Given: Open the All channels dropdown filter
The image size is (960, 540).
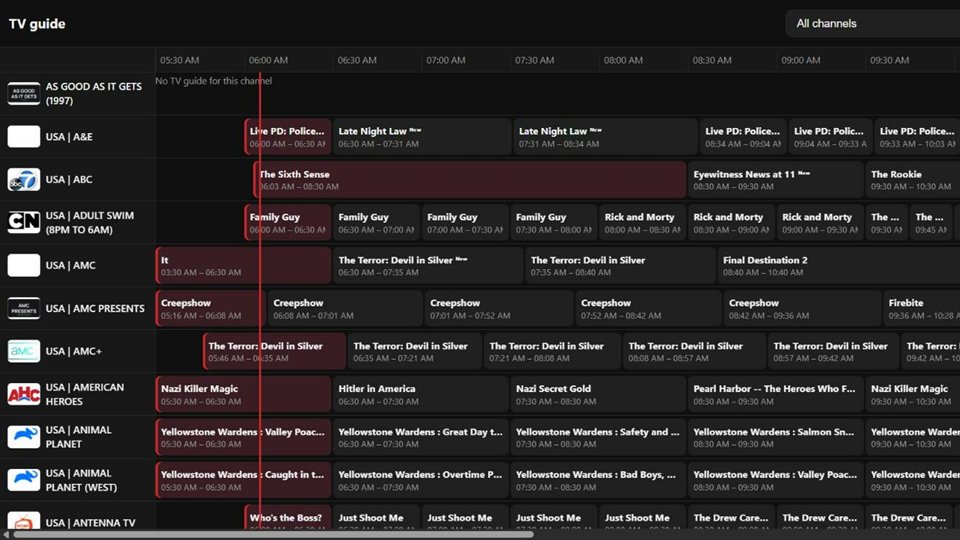Looking at the screenshot, I should click(872, 24).
